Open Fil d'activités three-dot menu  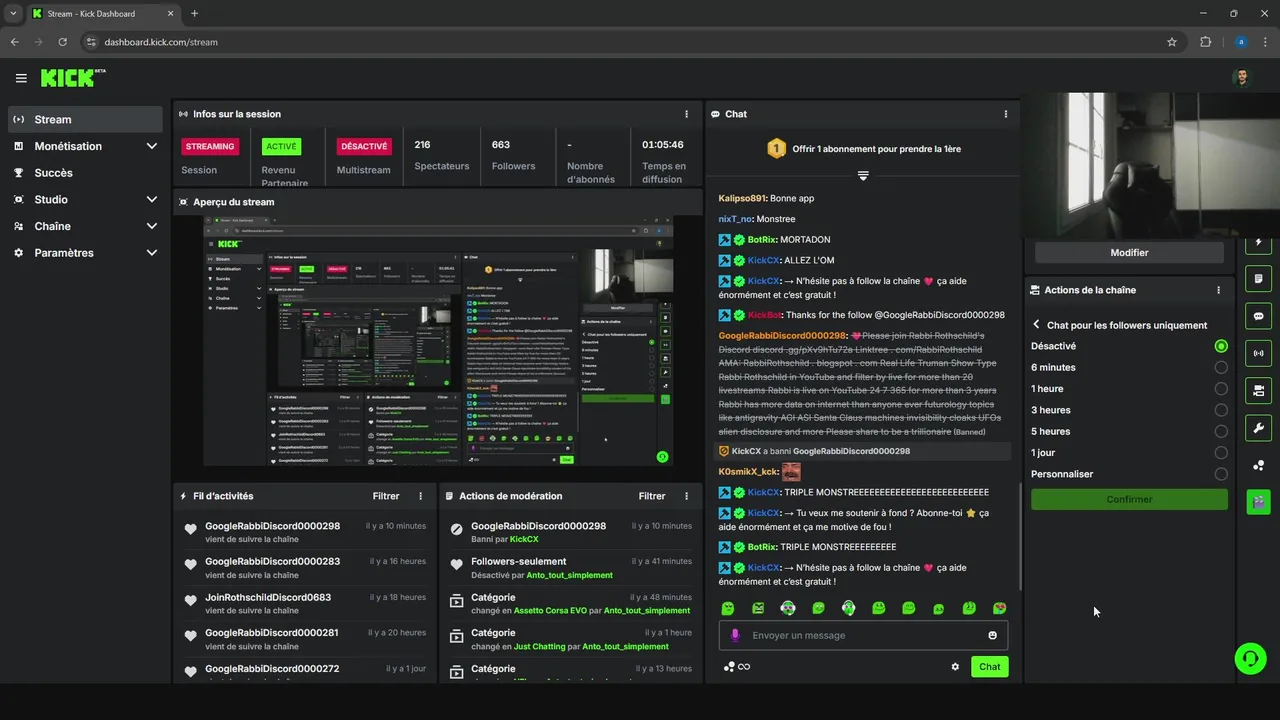[420, 496]
